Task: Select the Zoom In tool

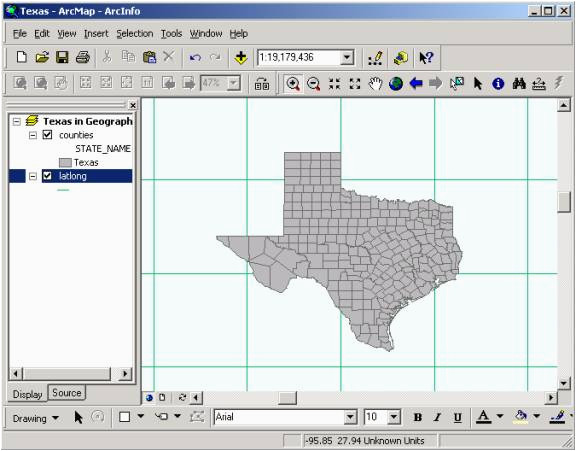Action: pyautogui.click(x=293, y=84)
